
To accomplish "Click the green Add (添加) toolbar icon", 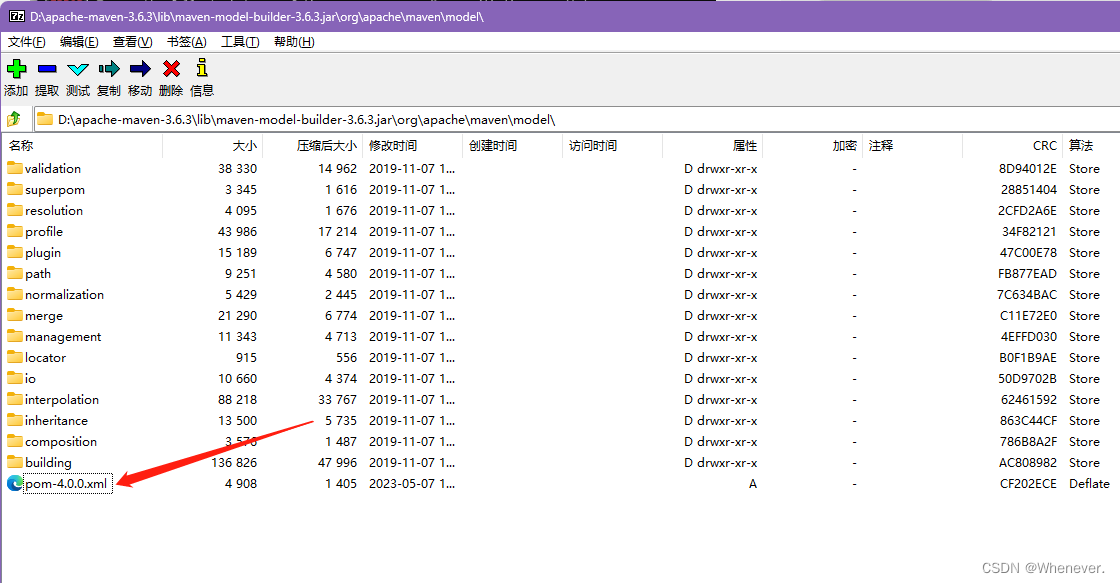I will (16, 68).
